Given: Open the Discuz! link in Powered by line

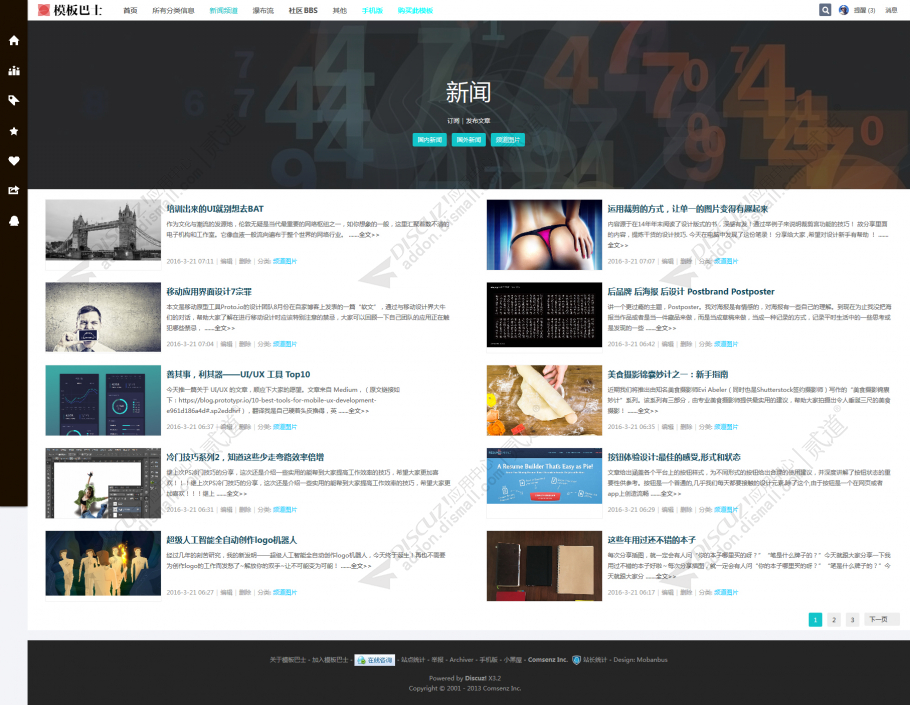Looking at the screenshot, I should click(475, 678).
